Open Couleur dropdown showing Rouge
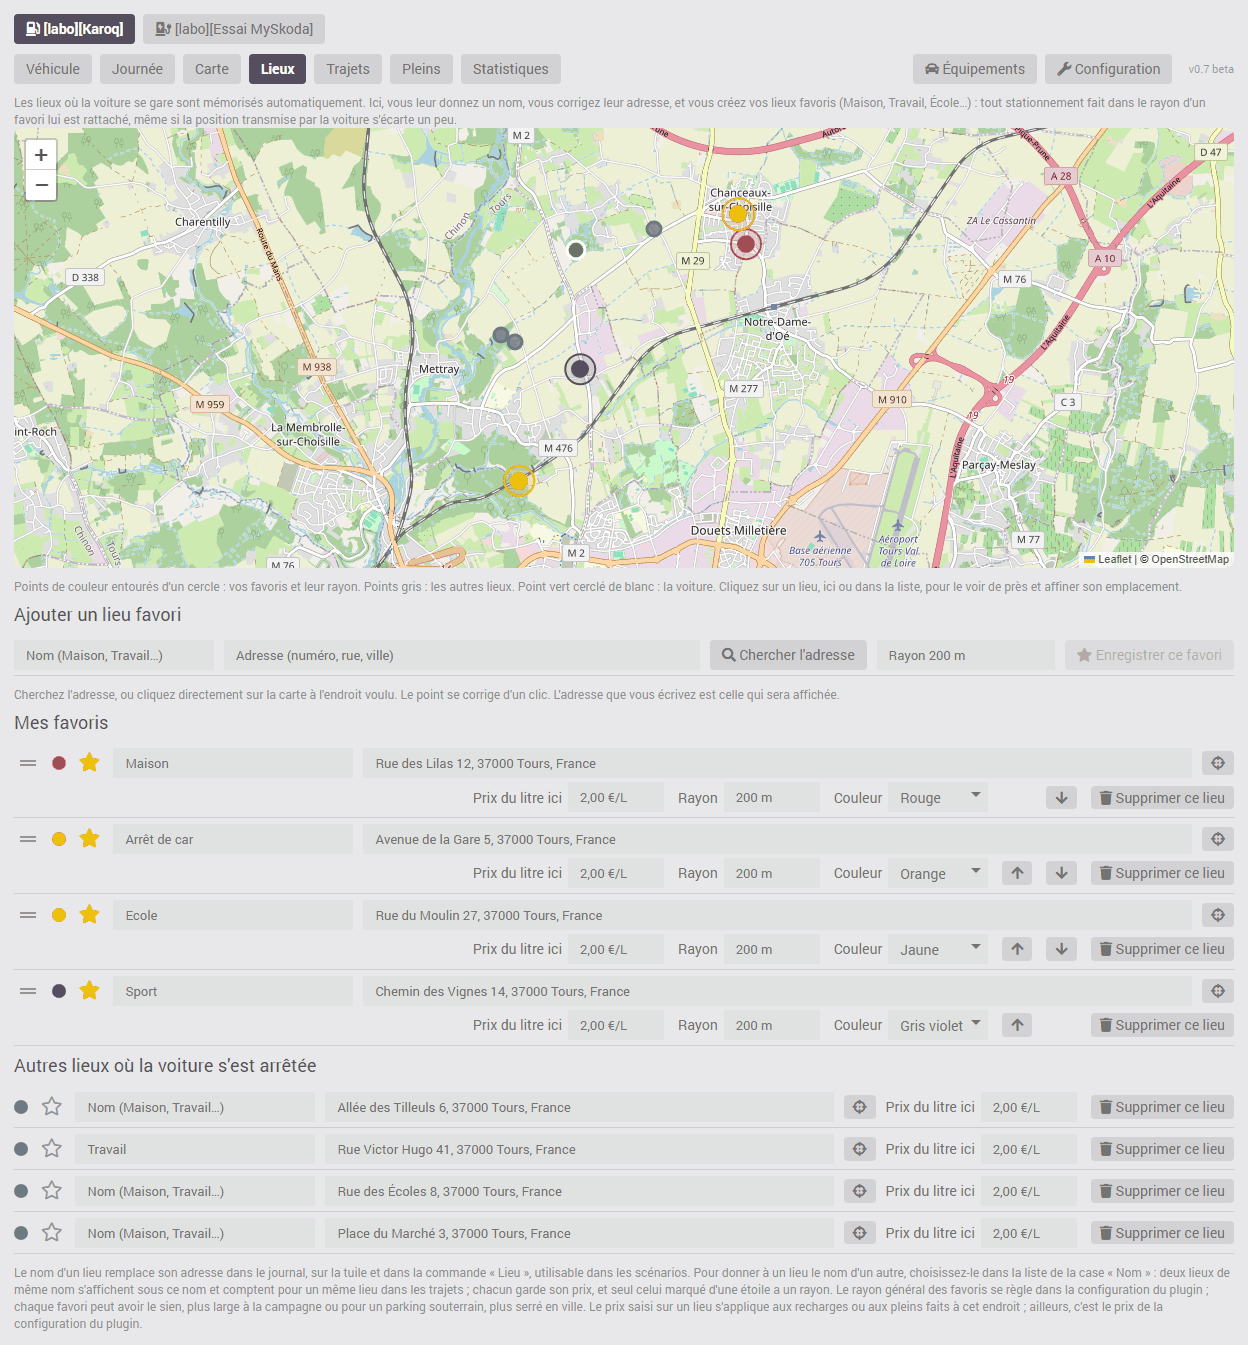The width and height of the screenshot is (1248, 1345). coord(938,798)
